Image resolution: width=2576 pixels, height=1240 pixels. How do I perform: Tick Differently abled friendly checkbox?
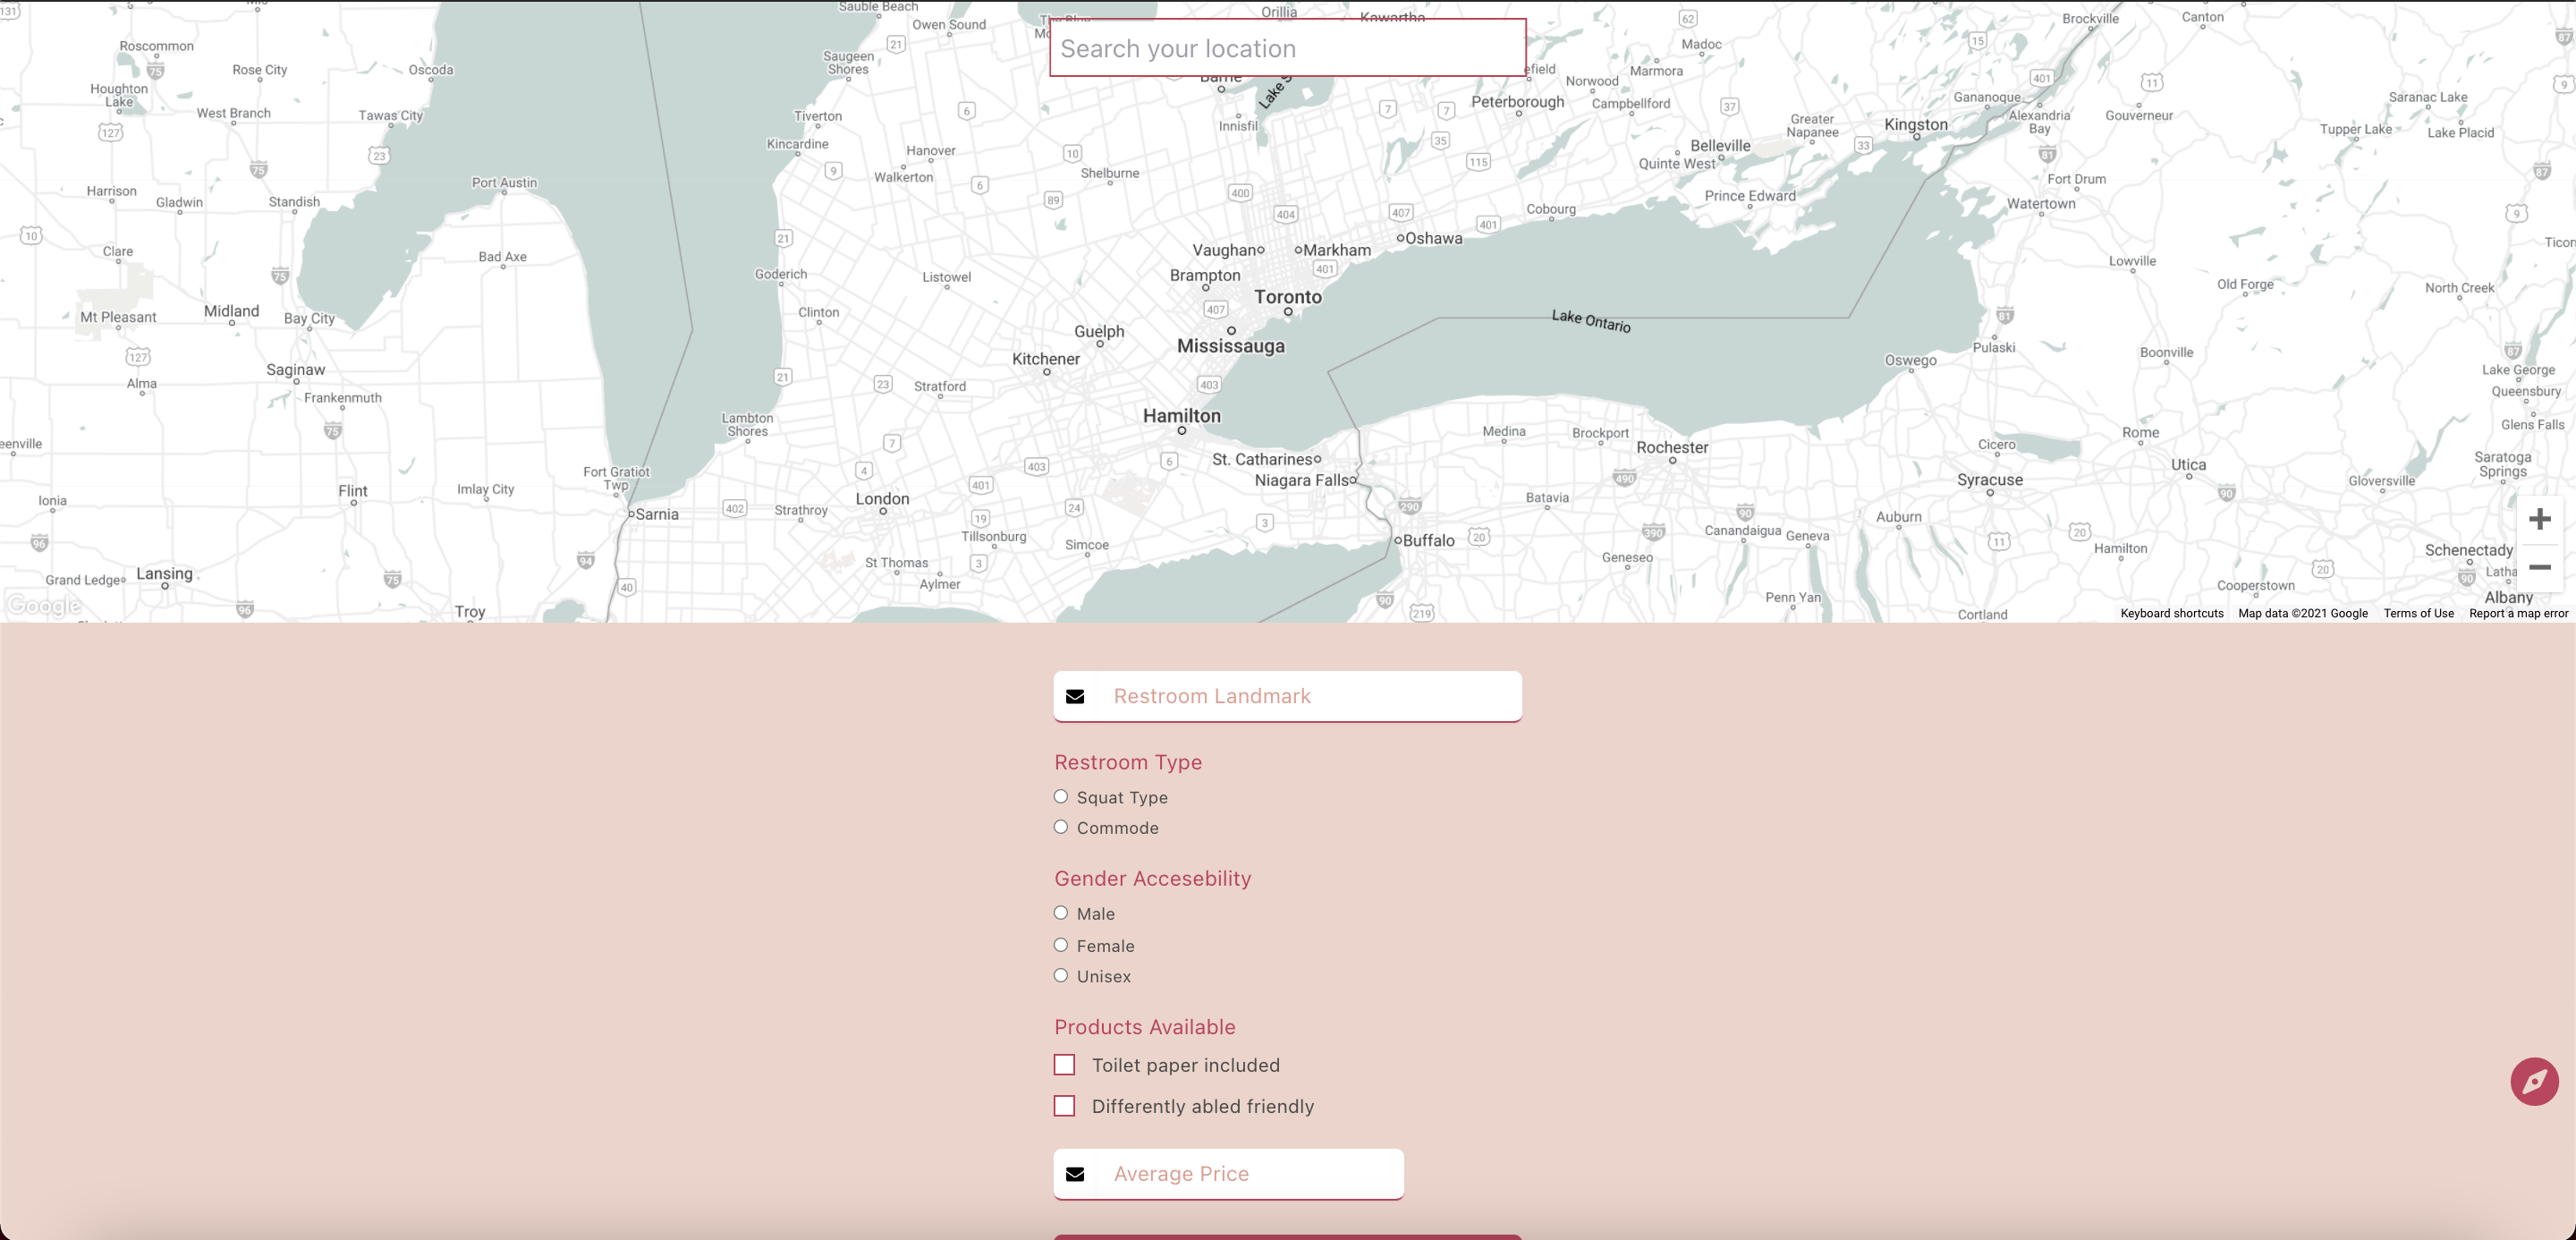click(x=1064, y=1106)
